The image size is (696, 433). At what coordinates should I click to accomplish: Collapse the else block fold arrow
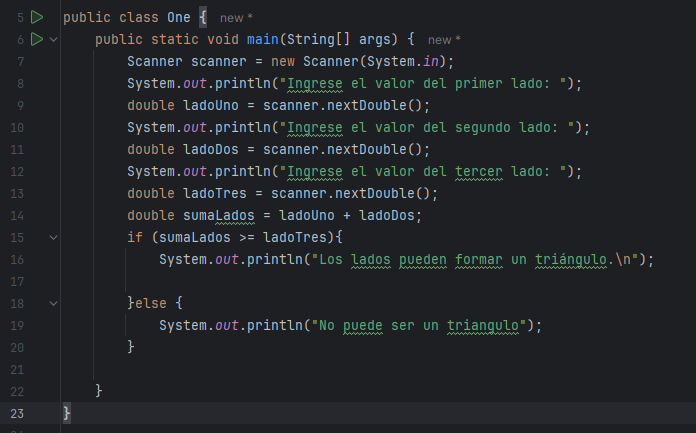pyautogui.click(x=53, y=304)
